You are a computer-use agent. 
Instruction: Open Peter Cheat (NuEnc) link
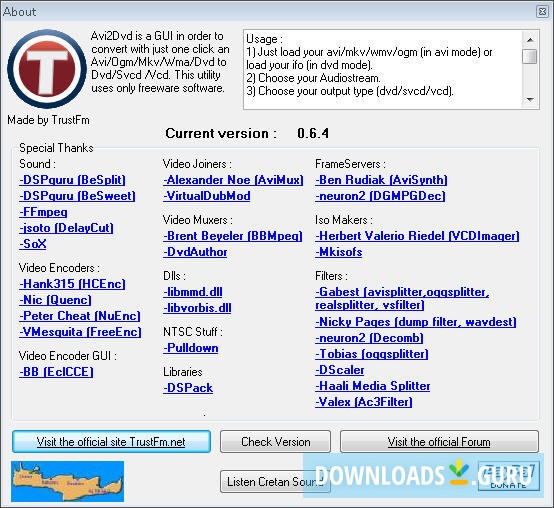pos(80,316)
